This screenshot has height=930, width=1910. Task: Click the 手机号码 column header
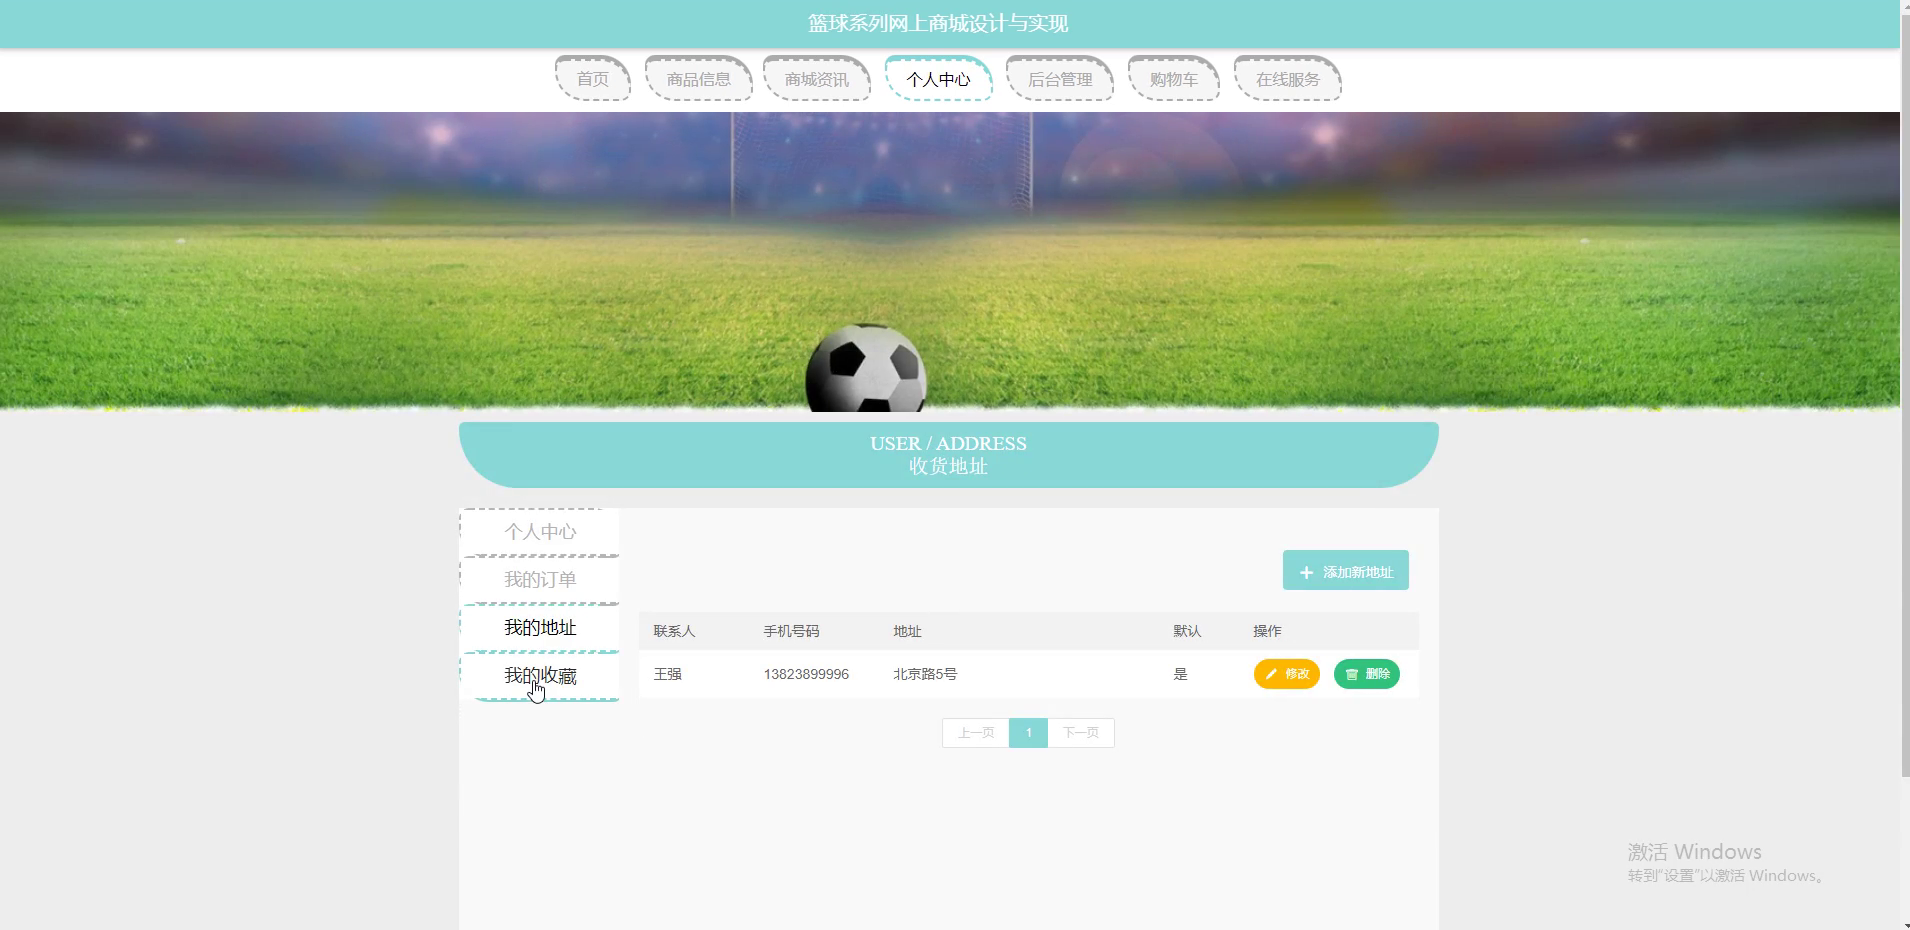791,631
